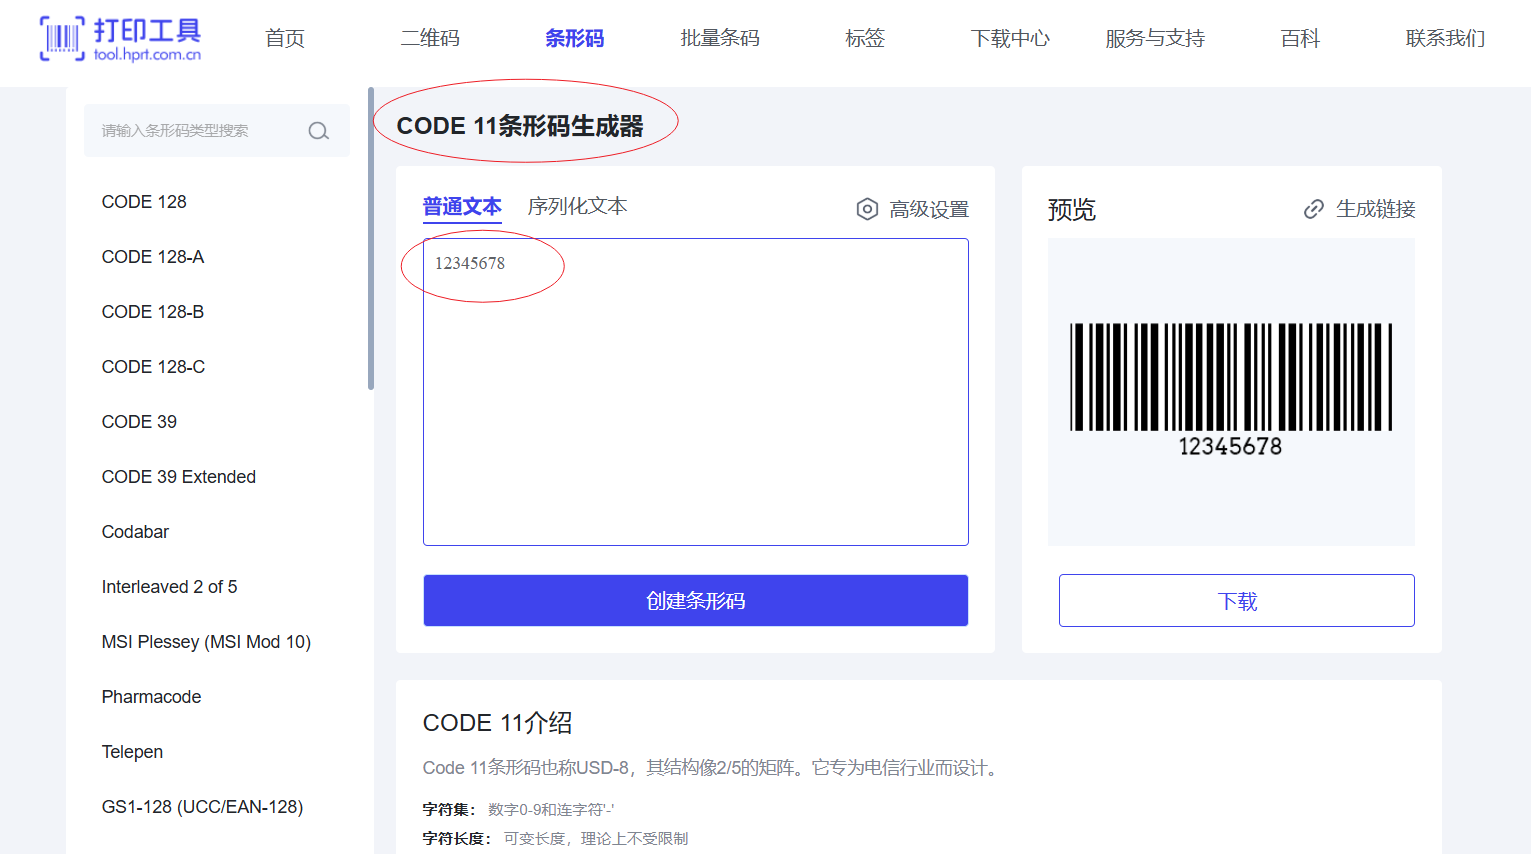Viewport: 1531px width, 854px height.
Task: Select Interleaved 2 of 5 type
Action: [169, 587]
